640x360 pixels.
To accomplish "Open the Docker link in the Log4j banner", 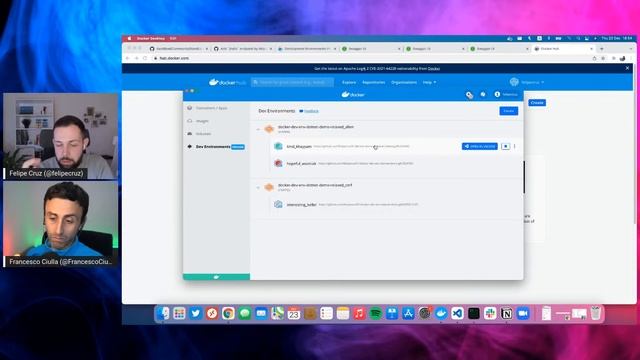I will pyautogui.click(x=434, y=69).
